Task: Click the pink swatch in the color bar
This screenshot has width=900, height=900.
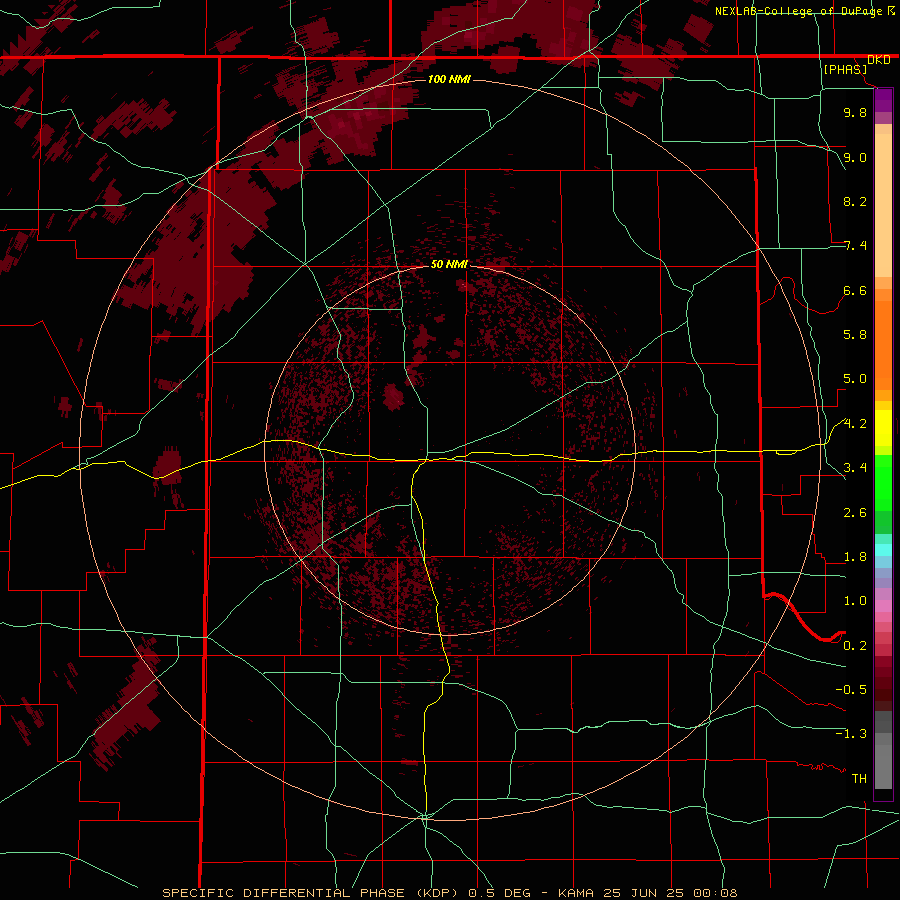Action: click(883, 606)
